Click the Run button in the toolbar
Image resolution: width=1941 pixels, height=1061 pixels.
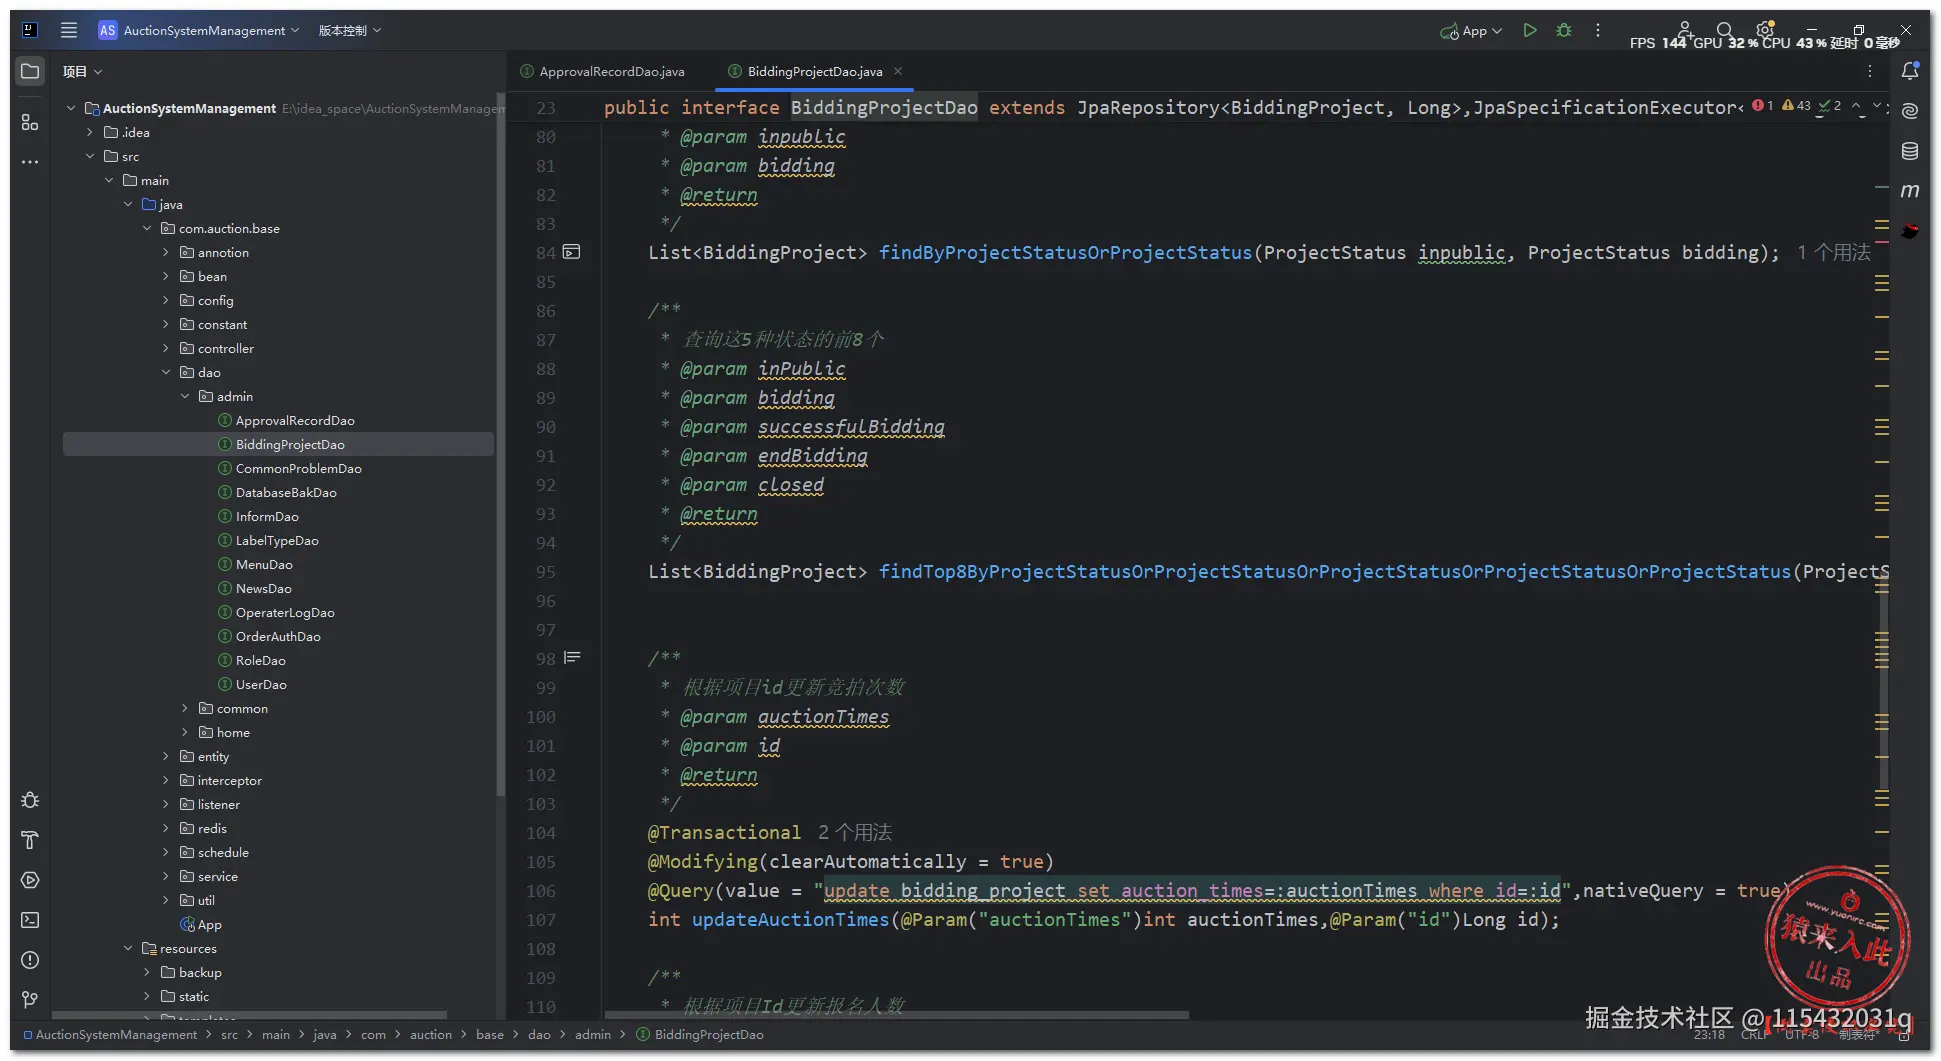tap(1529, 30)
